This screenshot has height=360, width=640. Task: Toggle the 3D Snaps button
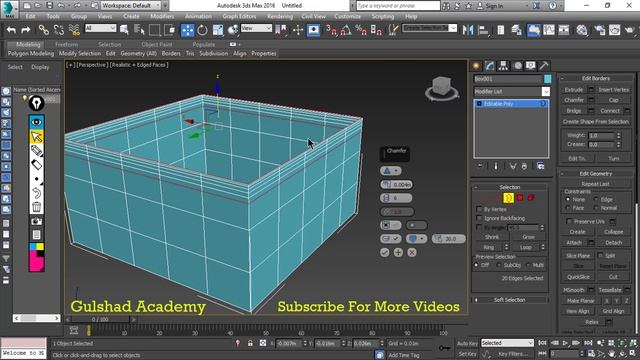pyautogui.click(x=331, y=30)
